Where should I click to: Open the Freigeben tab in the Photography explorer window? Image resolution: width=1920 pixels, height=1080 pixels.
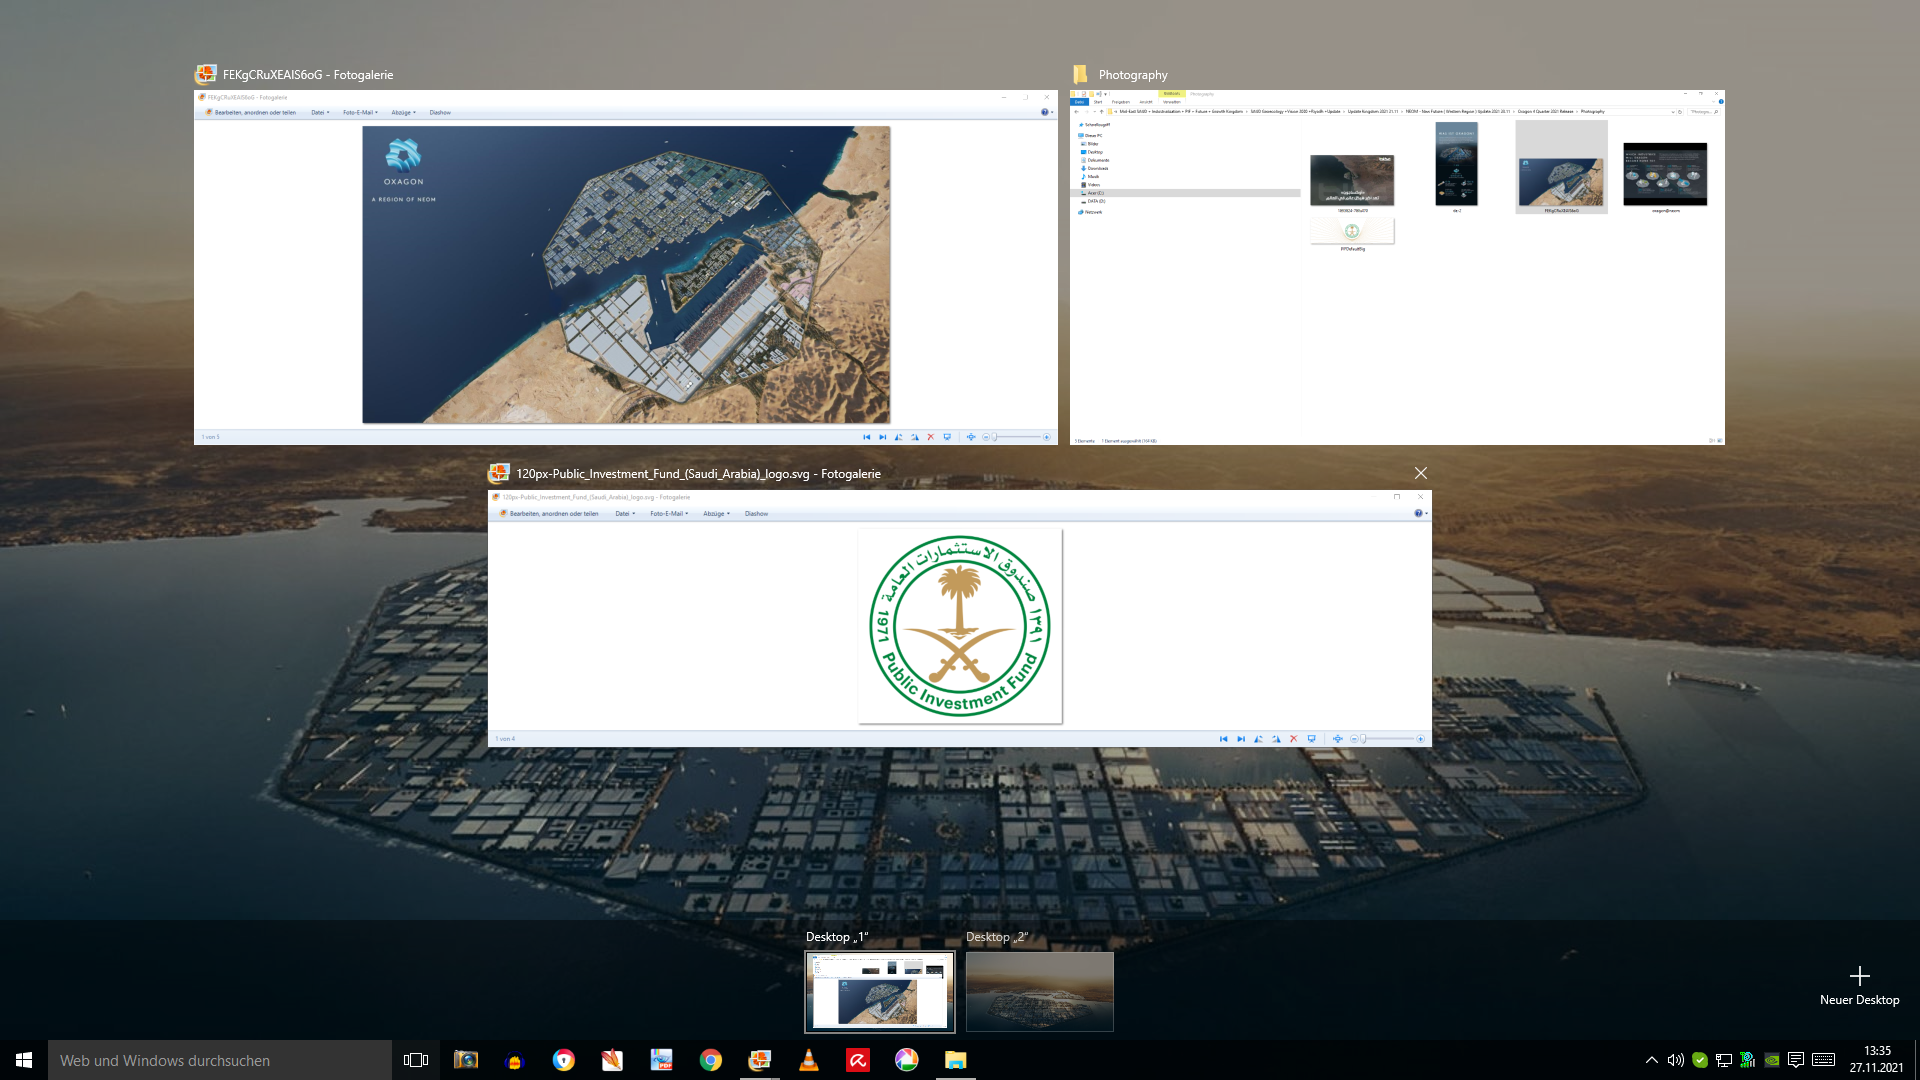point(1121,102)
